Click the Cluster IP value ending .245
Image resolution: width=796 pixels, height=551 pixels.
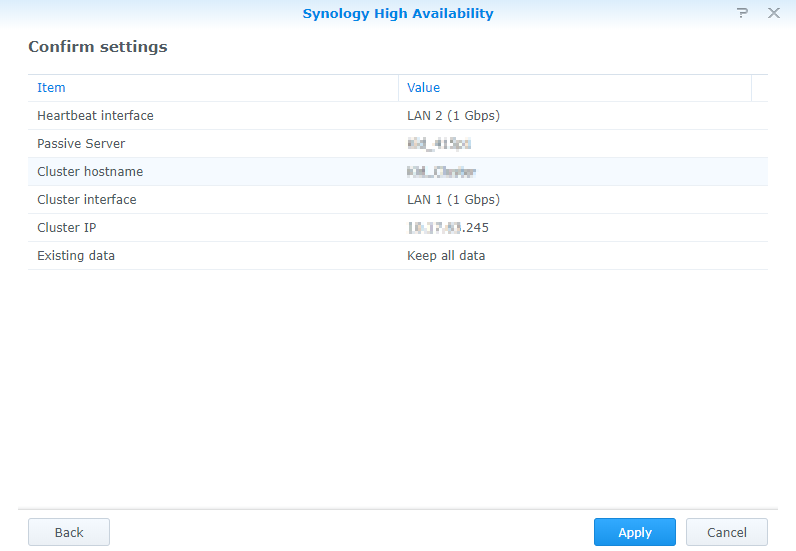tap(448, 228)
